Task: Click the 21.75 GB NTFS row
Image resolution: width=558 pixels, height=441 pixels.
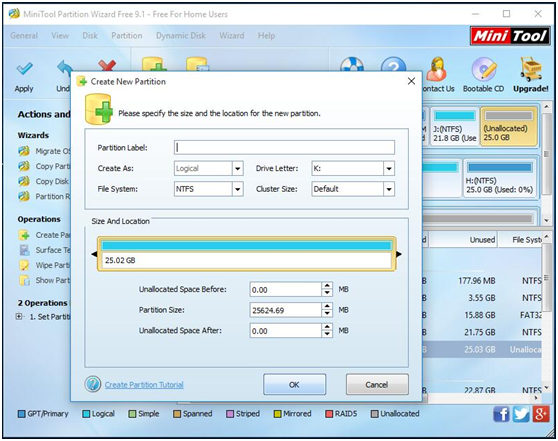Action: 482,332
